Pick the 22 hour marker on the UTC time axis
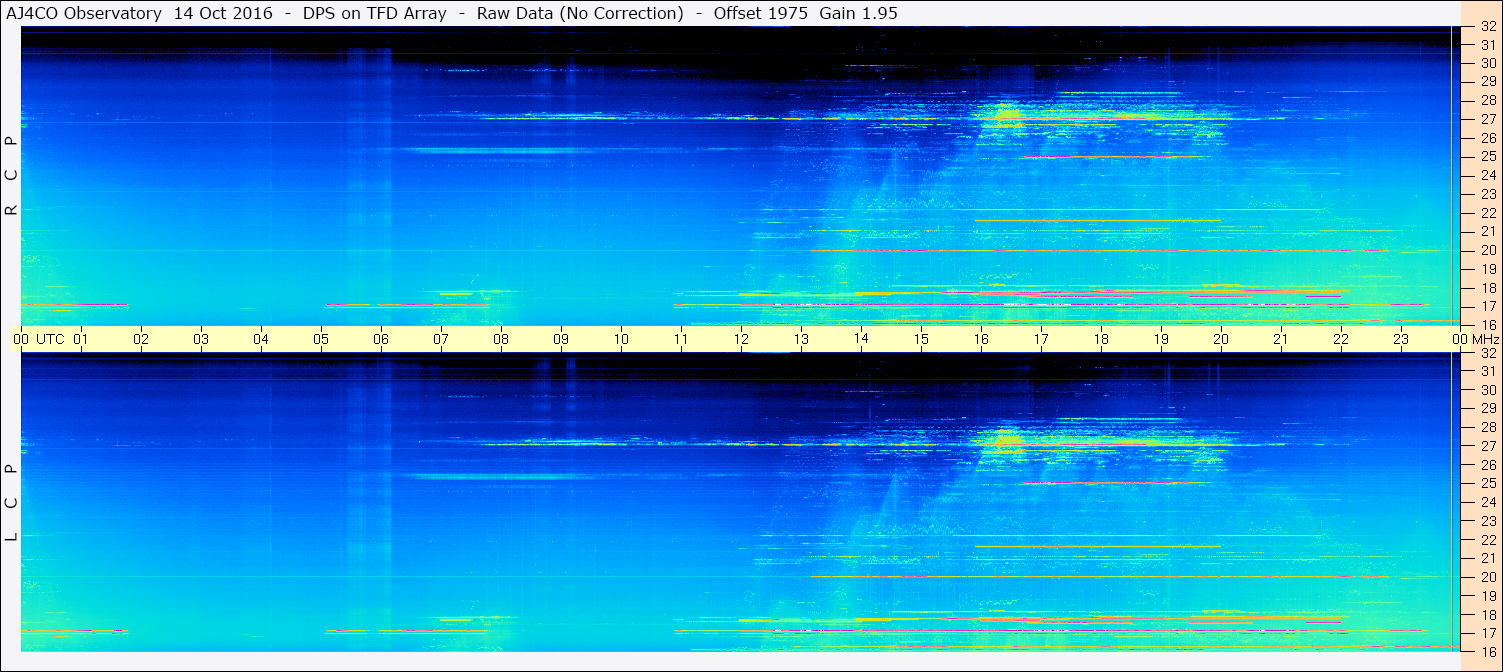The image size is (1503, 672). (x=1341, y=339)
